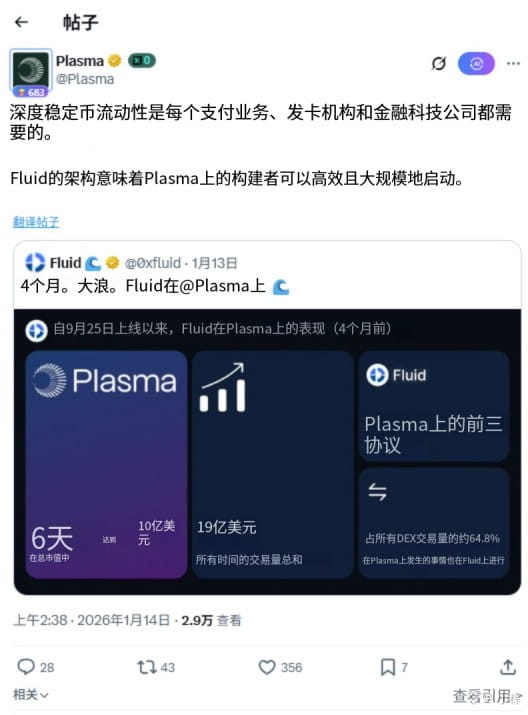Click the Fluid logo avatar in quote
This screenshot has height=715, width=528.
tap(35, 263)
